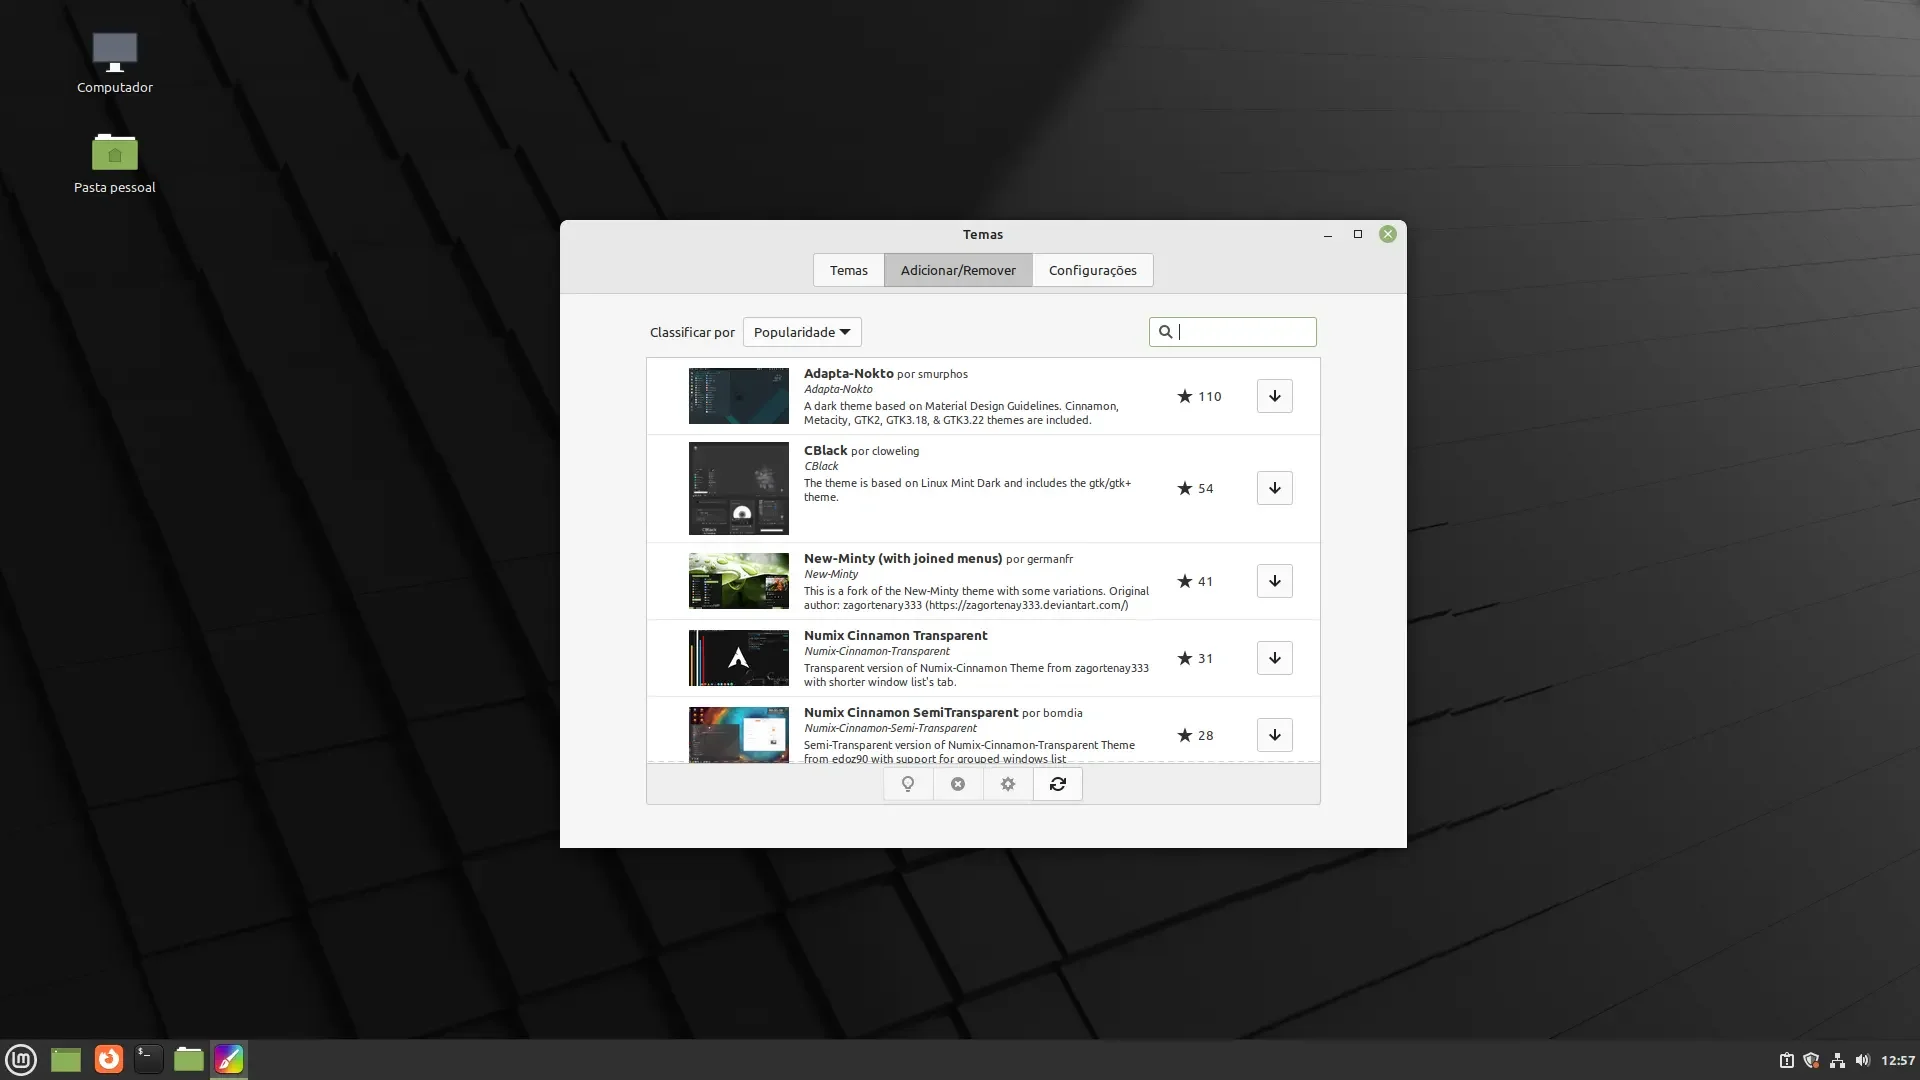This screenshot has height=1080, width=1920.
Task: Download Numix Cinnamon SemiTransparent theme
Action: 1274,735
